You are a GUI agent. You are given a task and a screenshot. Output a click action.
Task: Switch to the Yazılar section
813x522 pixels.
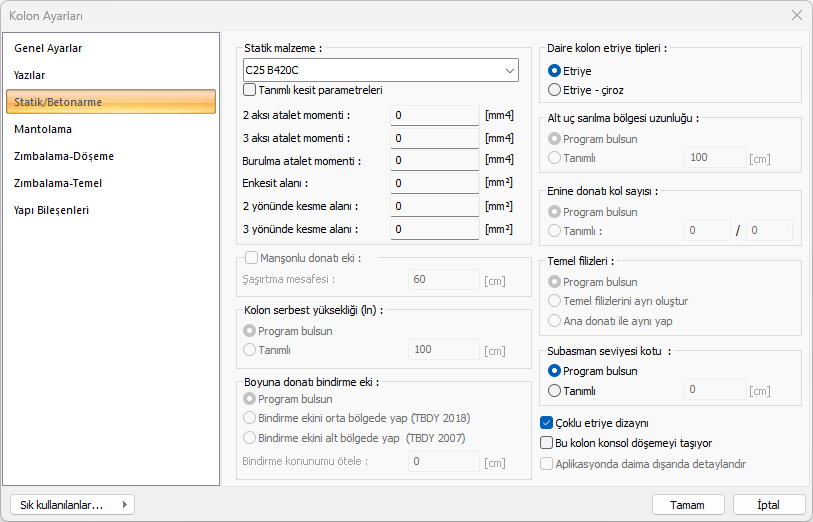[30, 75]
